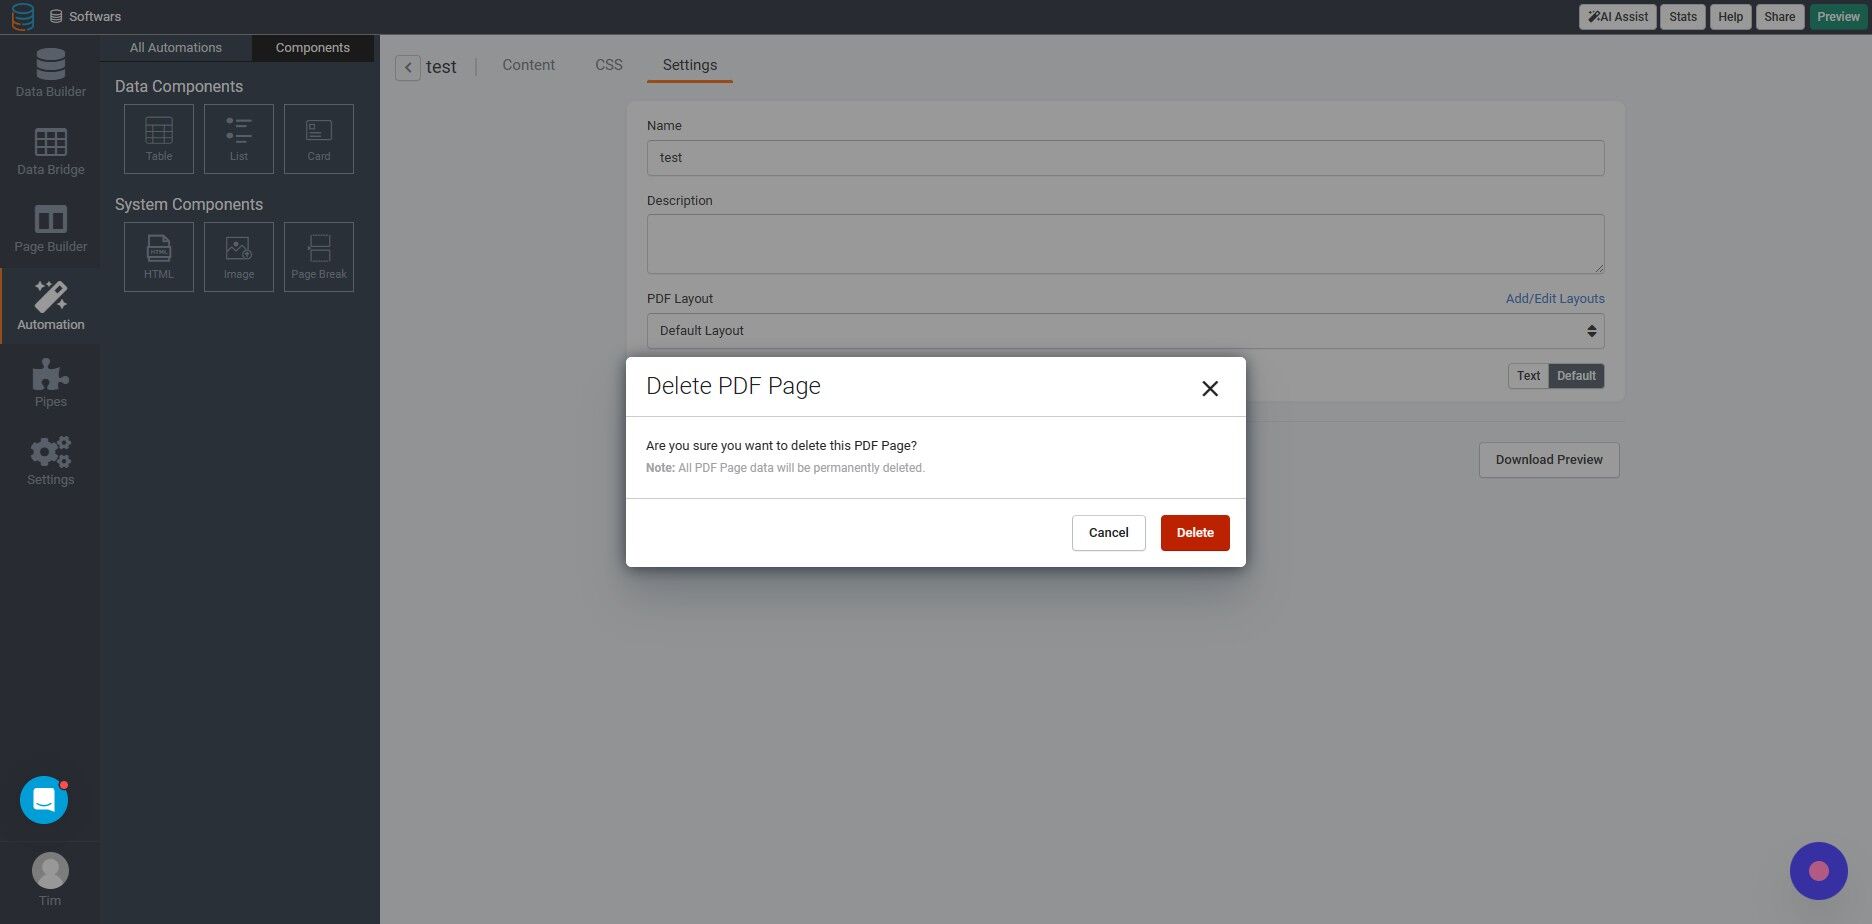Cancel deleting the PDF page
This screenshot has height=924, width=1872.
click(1108, 532)
